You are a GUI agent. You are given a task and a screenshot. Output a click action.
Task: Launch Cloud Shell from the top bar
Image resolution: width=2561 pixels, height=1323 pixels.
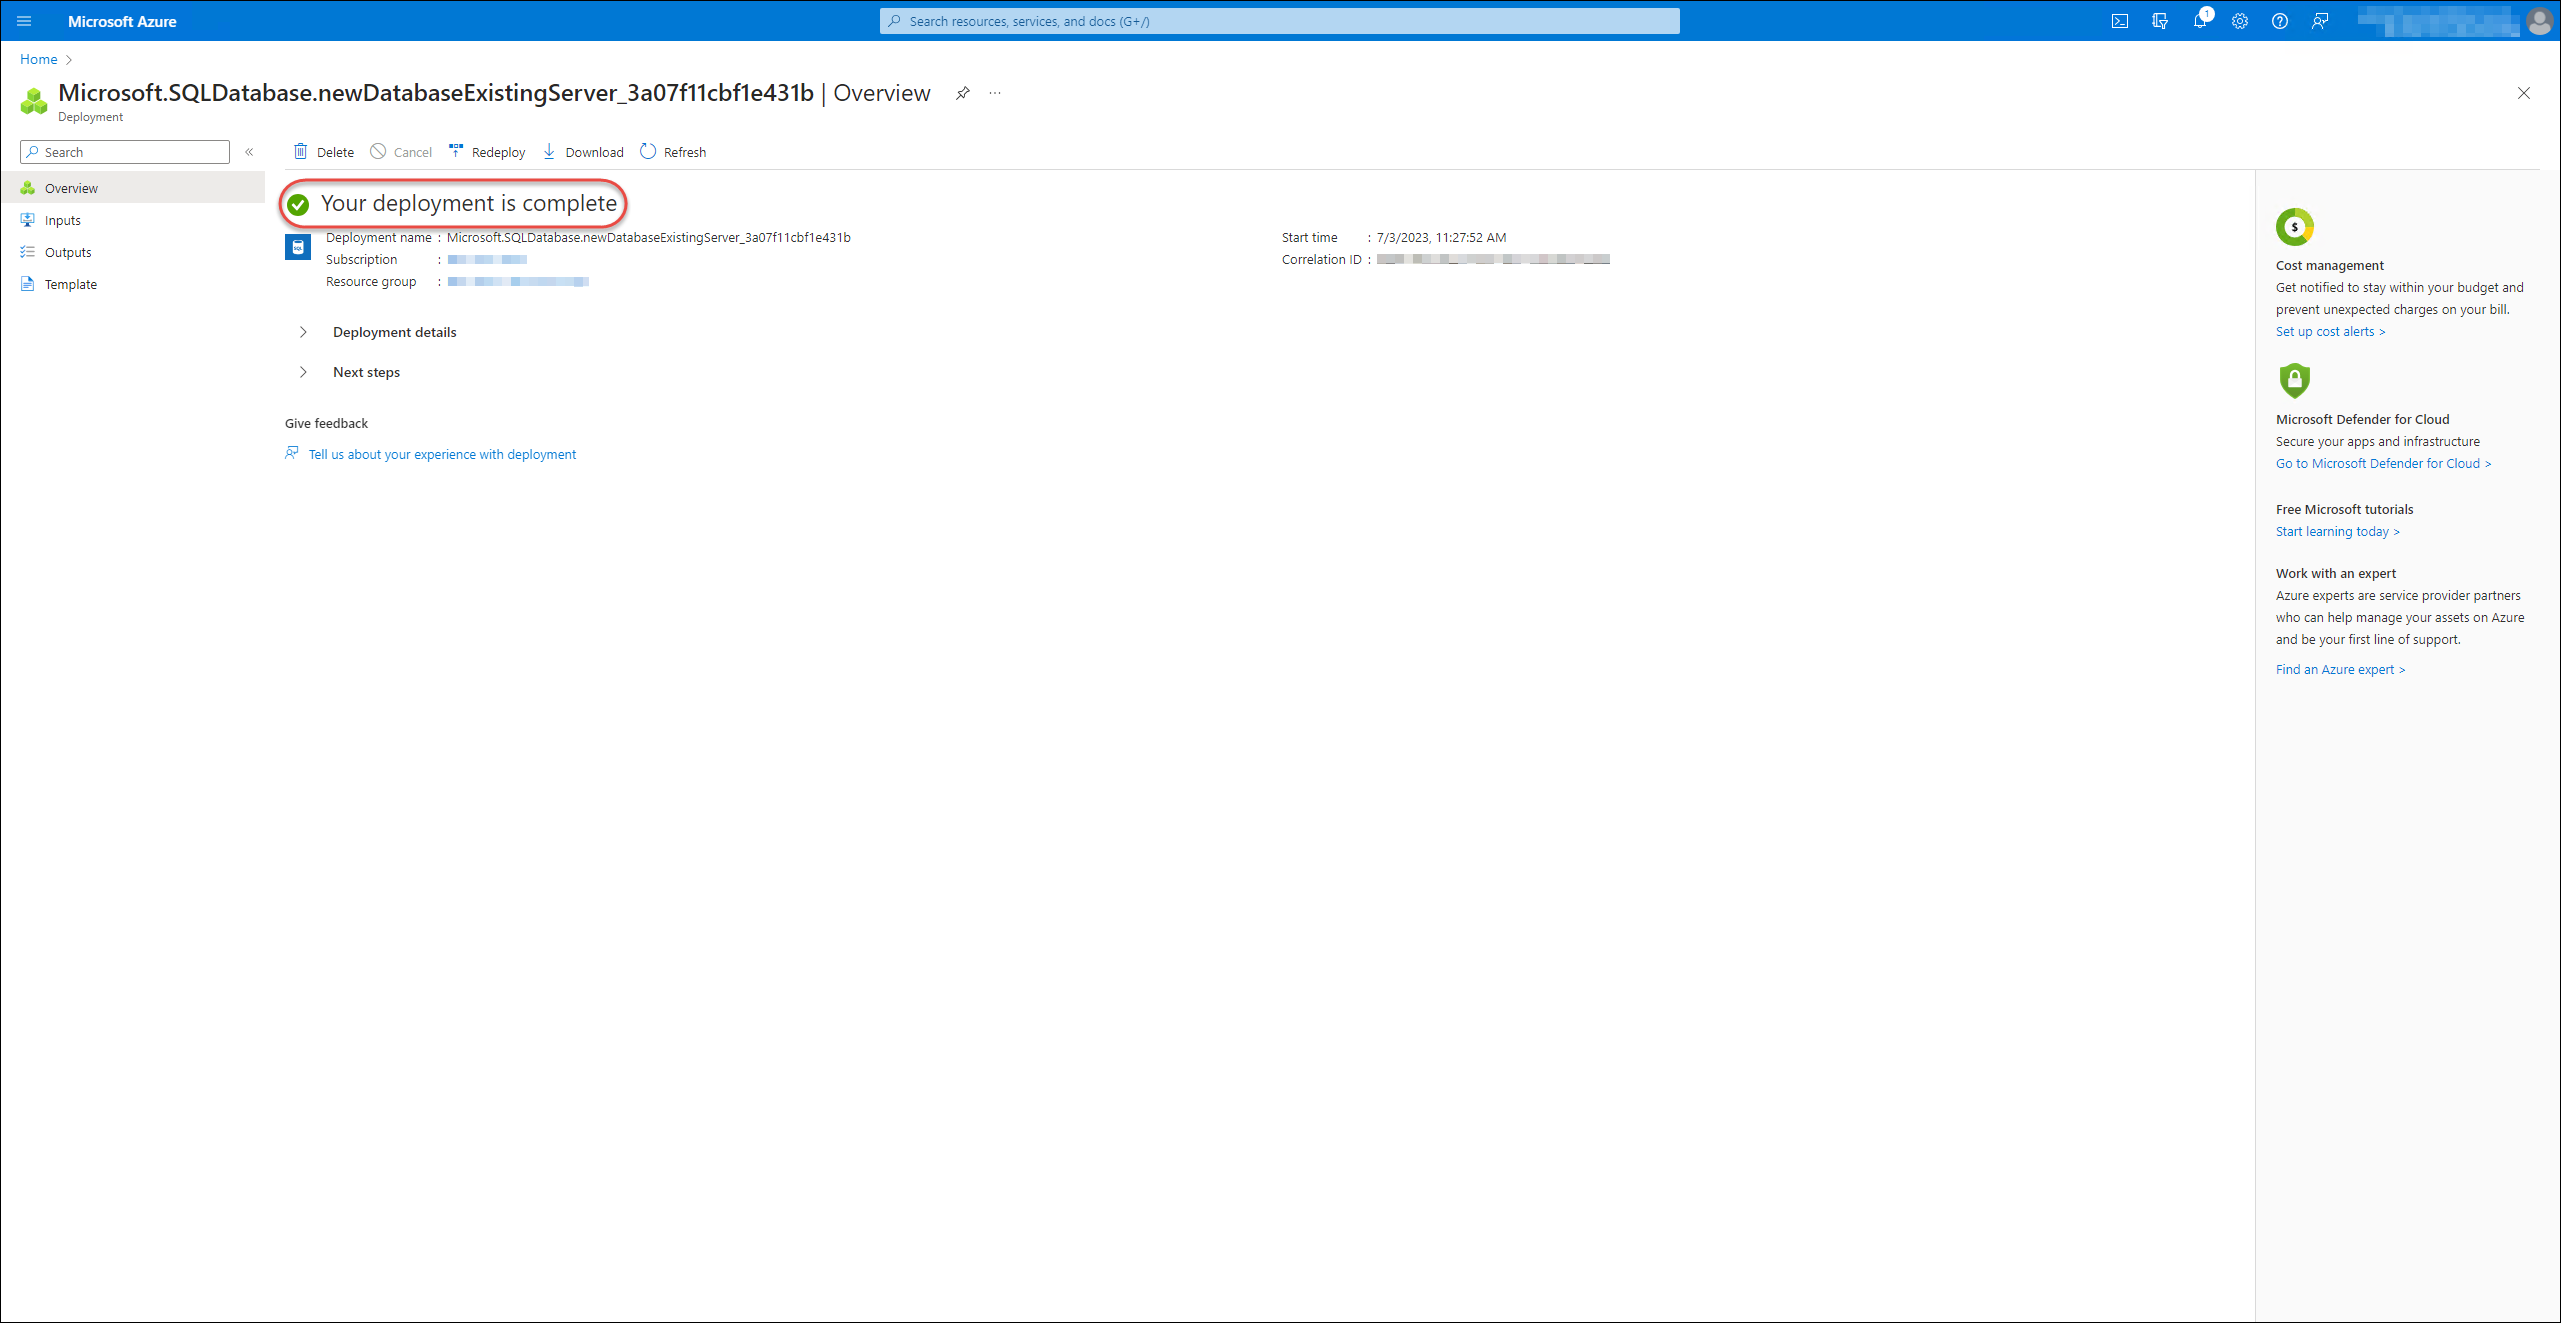tap(2119, 21)
